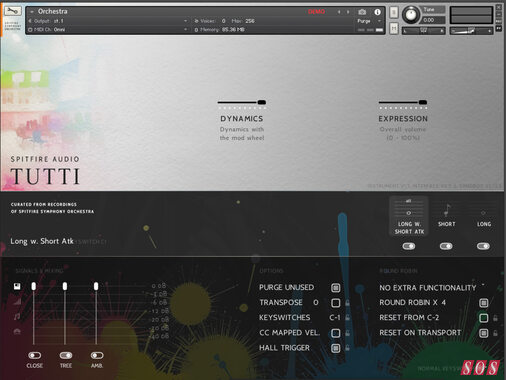Enable the CC Mapped Vel. checkbox
Screen dimensions: 506x380
pyautogui.click(x=336, y=333)
